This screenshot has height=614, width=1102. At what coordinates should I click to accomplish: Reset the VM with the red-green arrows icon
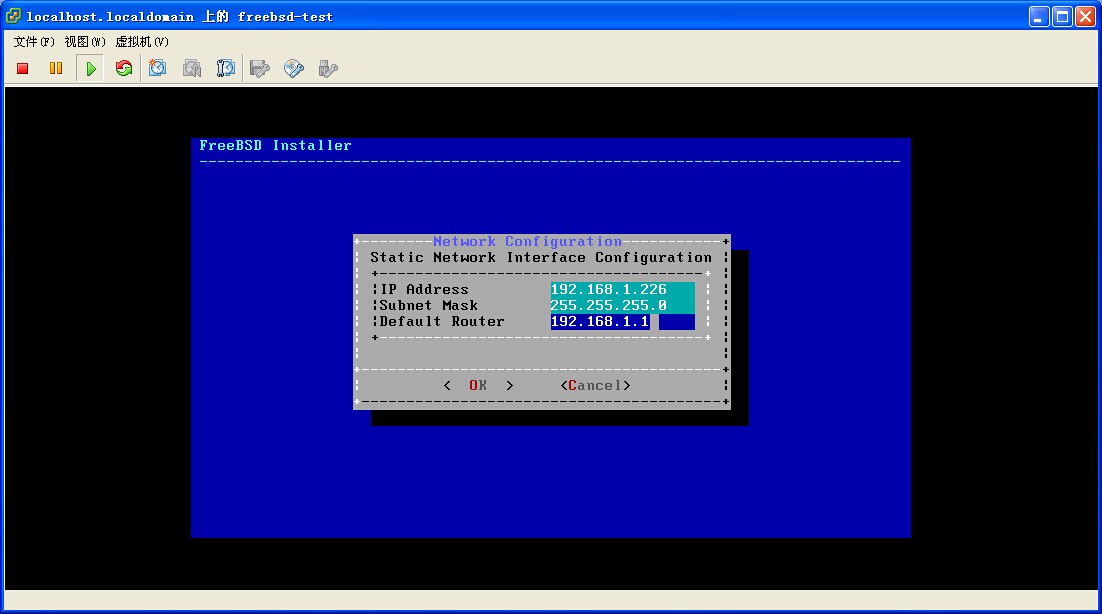click(124, 69)
